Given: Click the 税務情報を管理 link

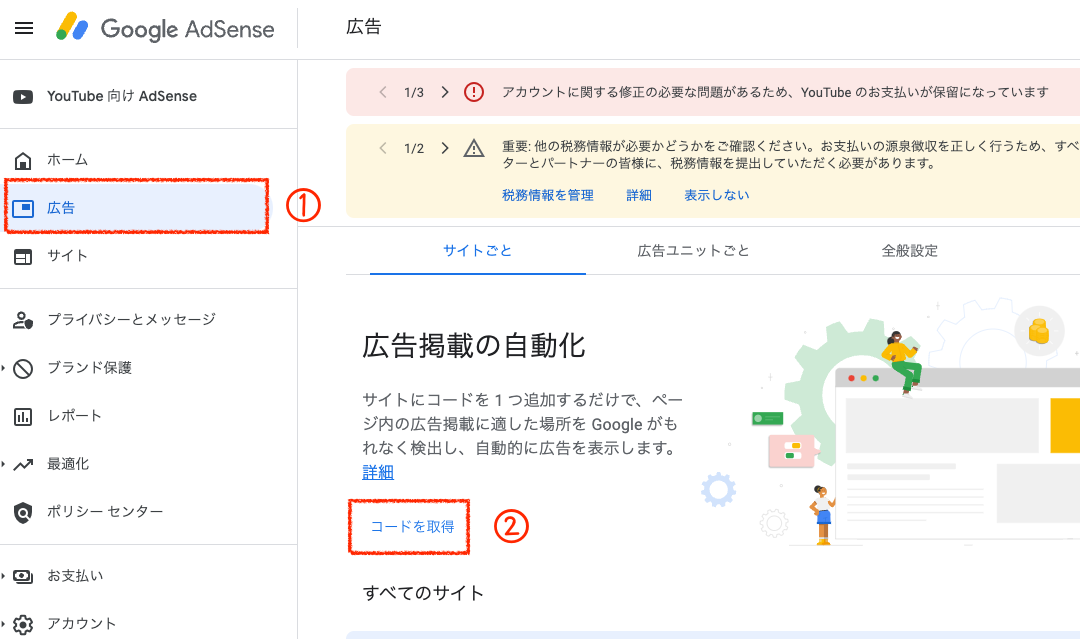Looking at the screenshot, I should [x=548, y=196].
